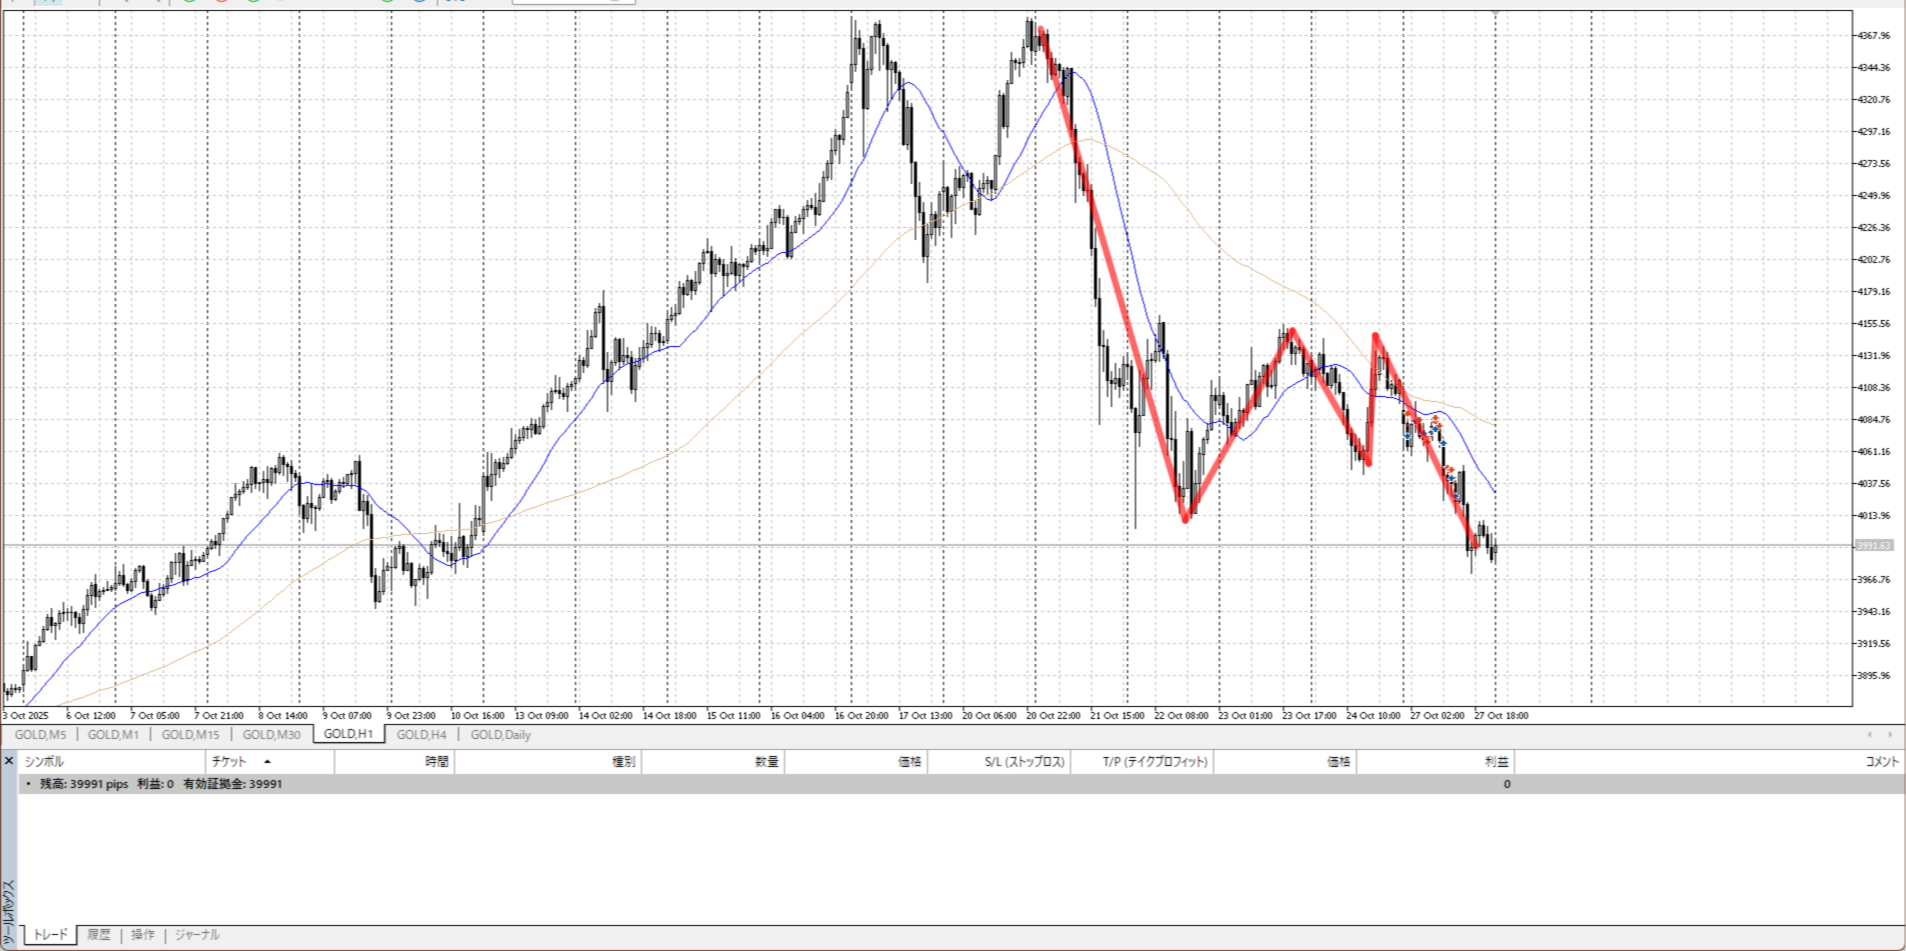Click the current price label on price scale
Viewport: 1906px width, 951px height.
pos(1873,546)
